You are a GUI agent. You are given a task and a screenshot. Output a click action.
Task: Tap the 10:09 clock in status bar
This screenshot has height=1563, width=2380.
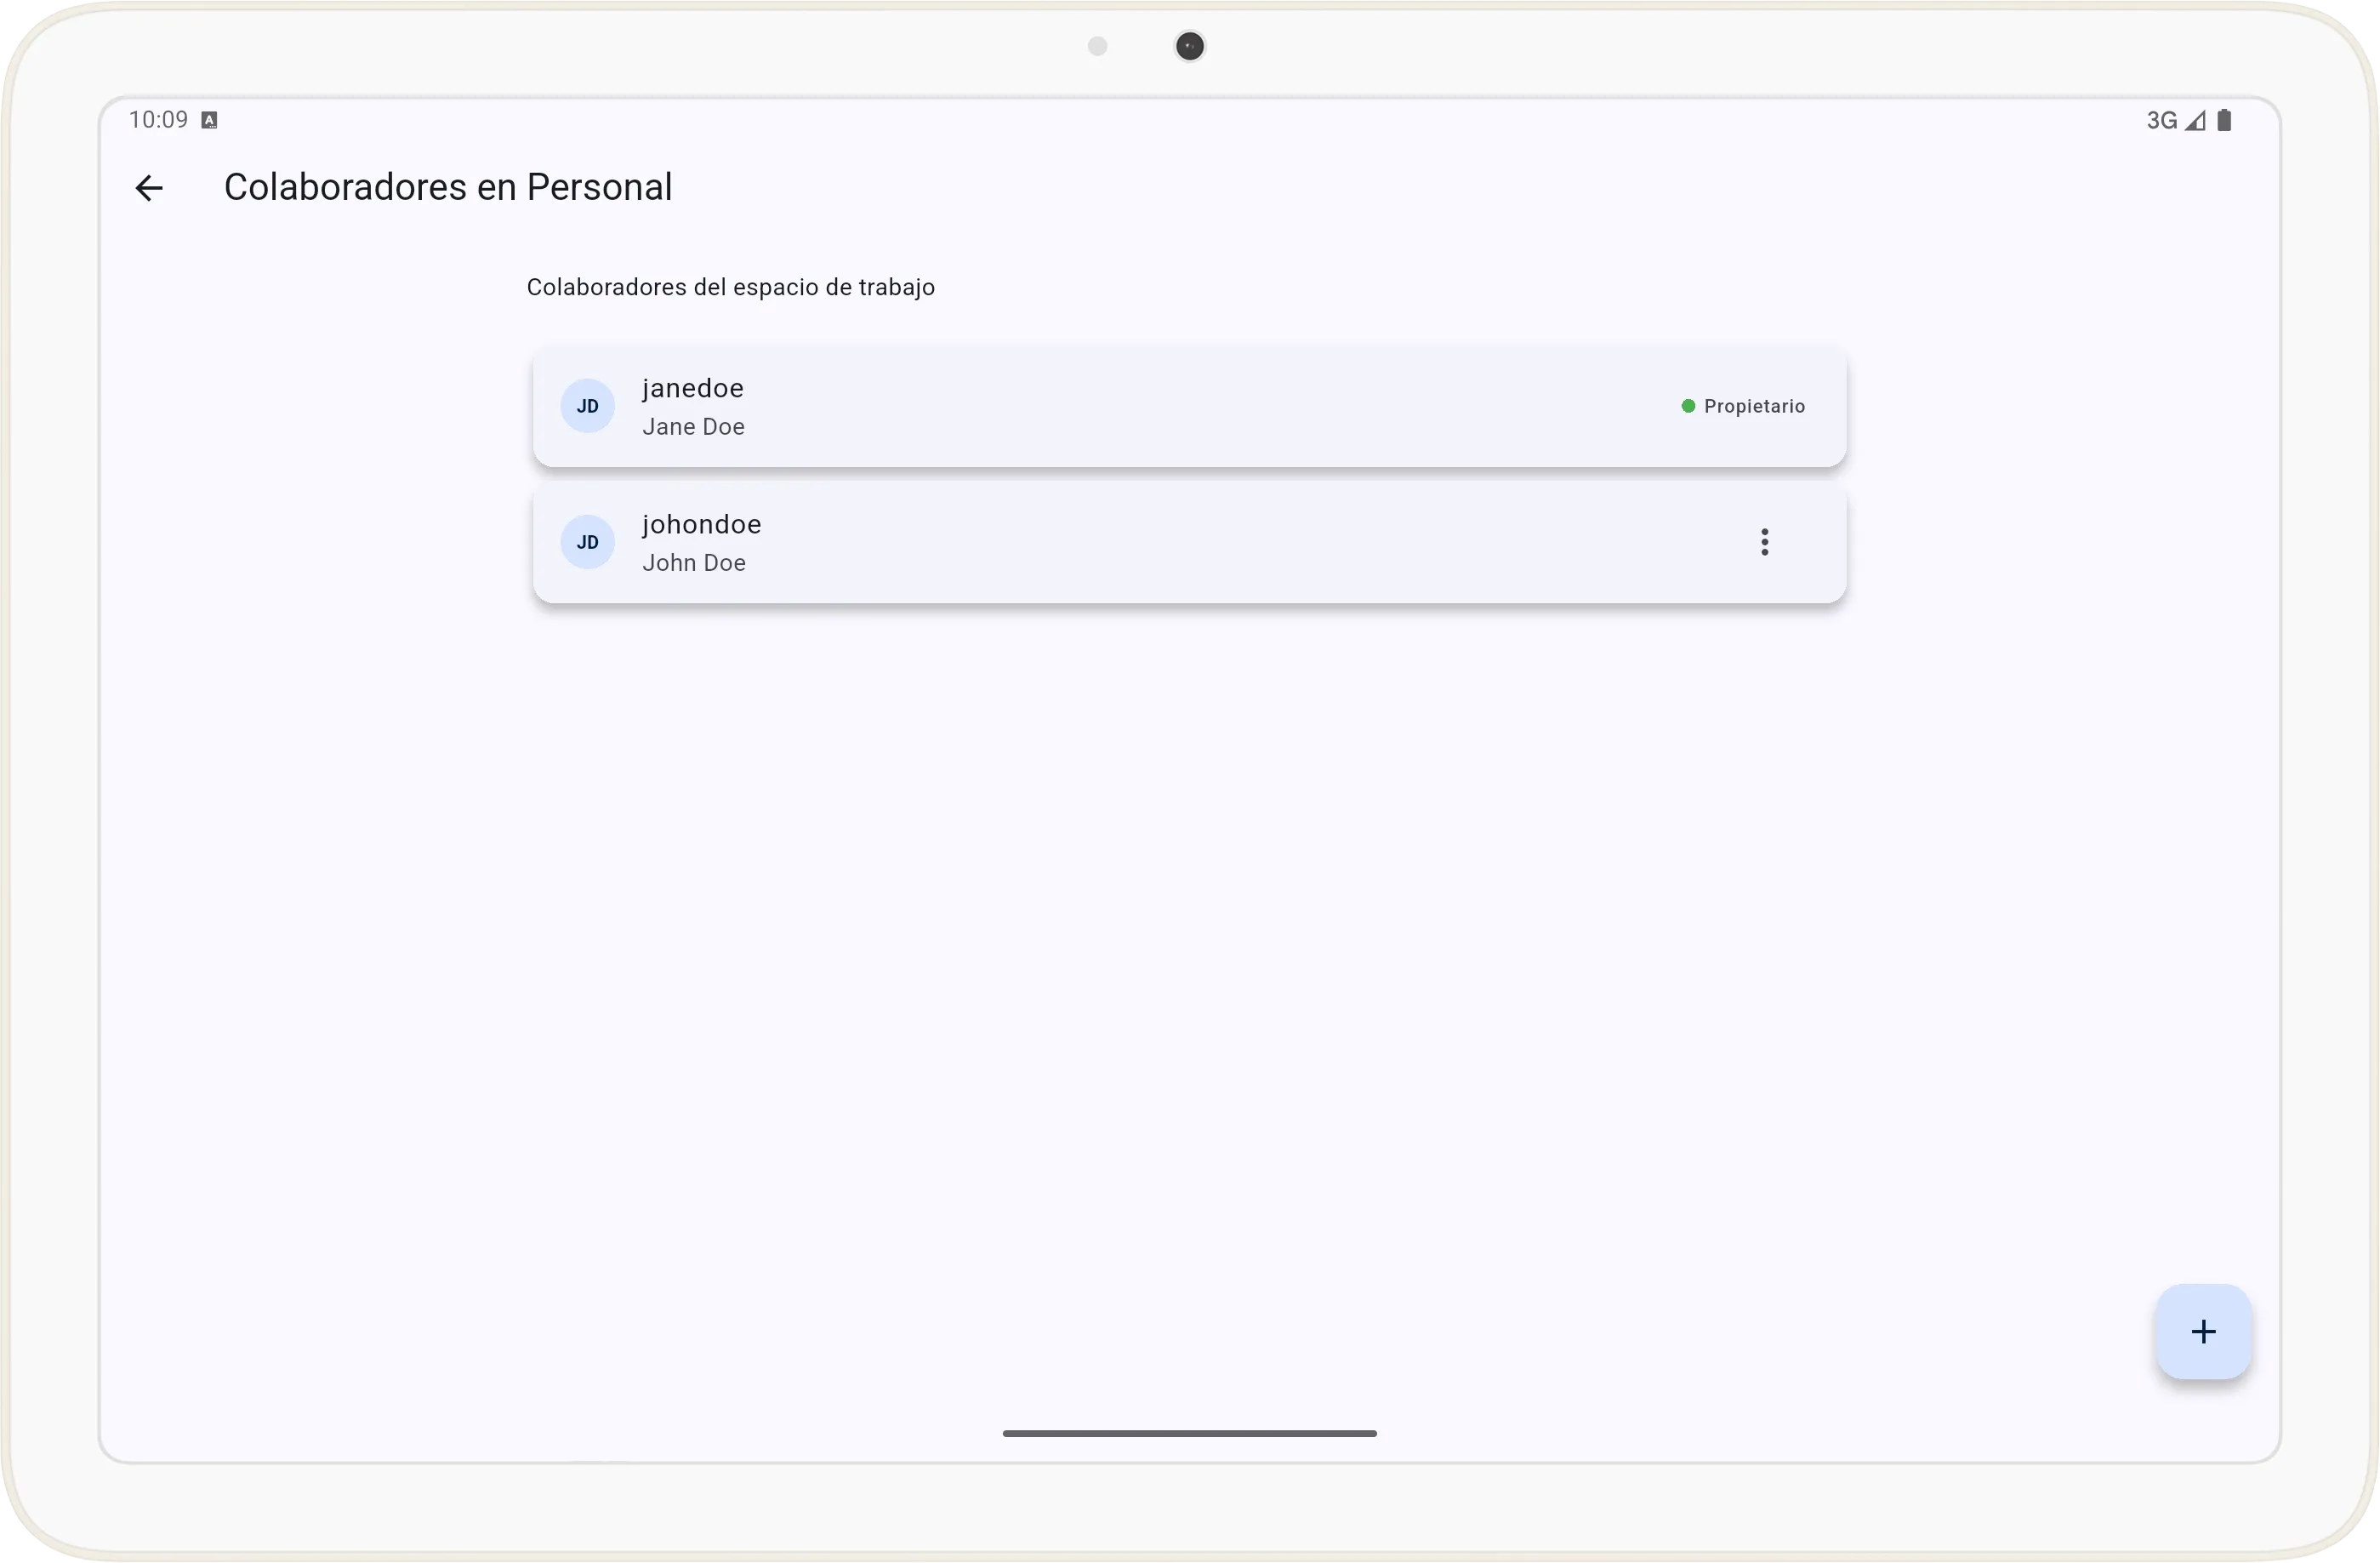[x=158, y=120]
